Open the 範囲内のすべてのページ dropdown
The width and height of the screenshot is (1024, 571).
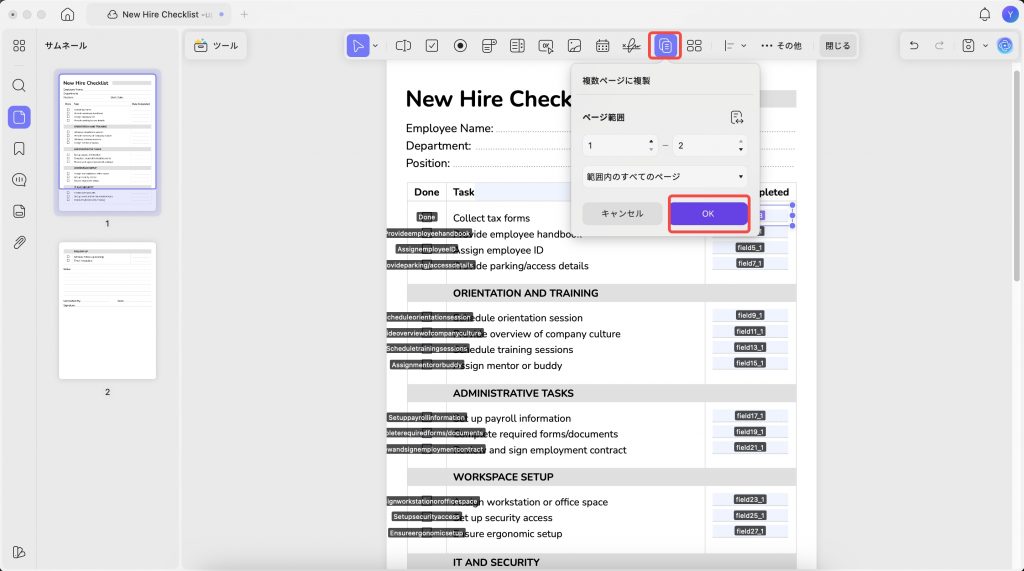pyautogui.click(x=665, y=176)
